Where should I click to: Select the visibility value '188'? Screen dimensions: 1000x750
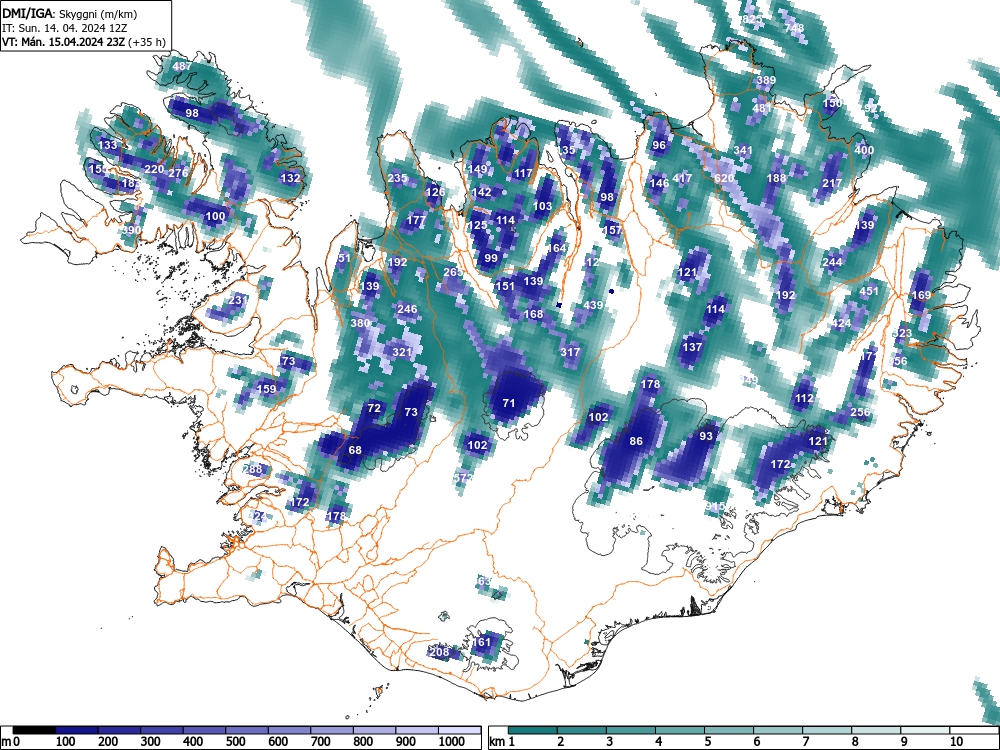[776, 178]
